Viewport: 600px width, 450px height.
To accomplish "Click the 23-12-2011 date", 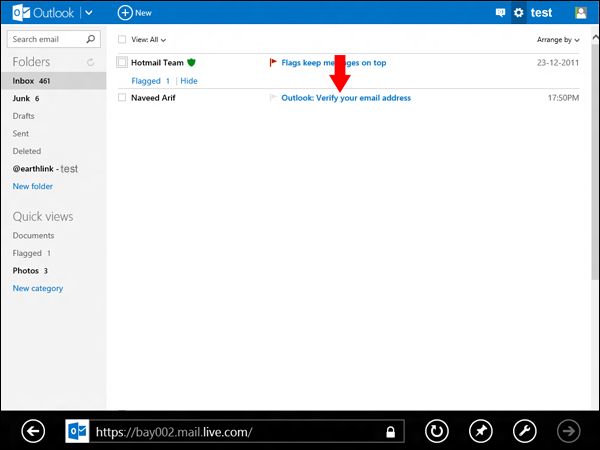I will 558,63.
